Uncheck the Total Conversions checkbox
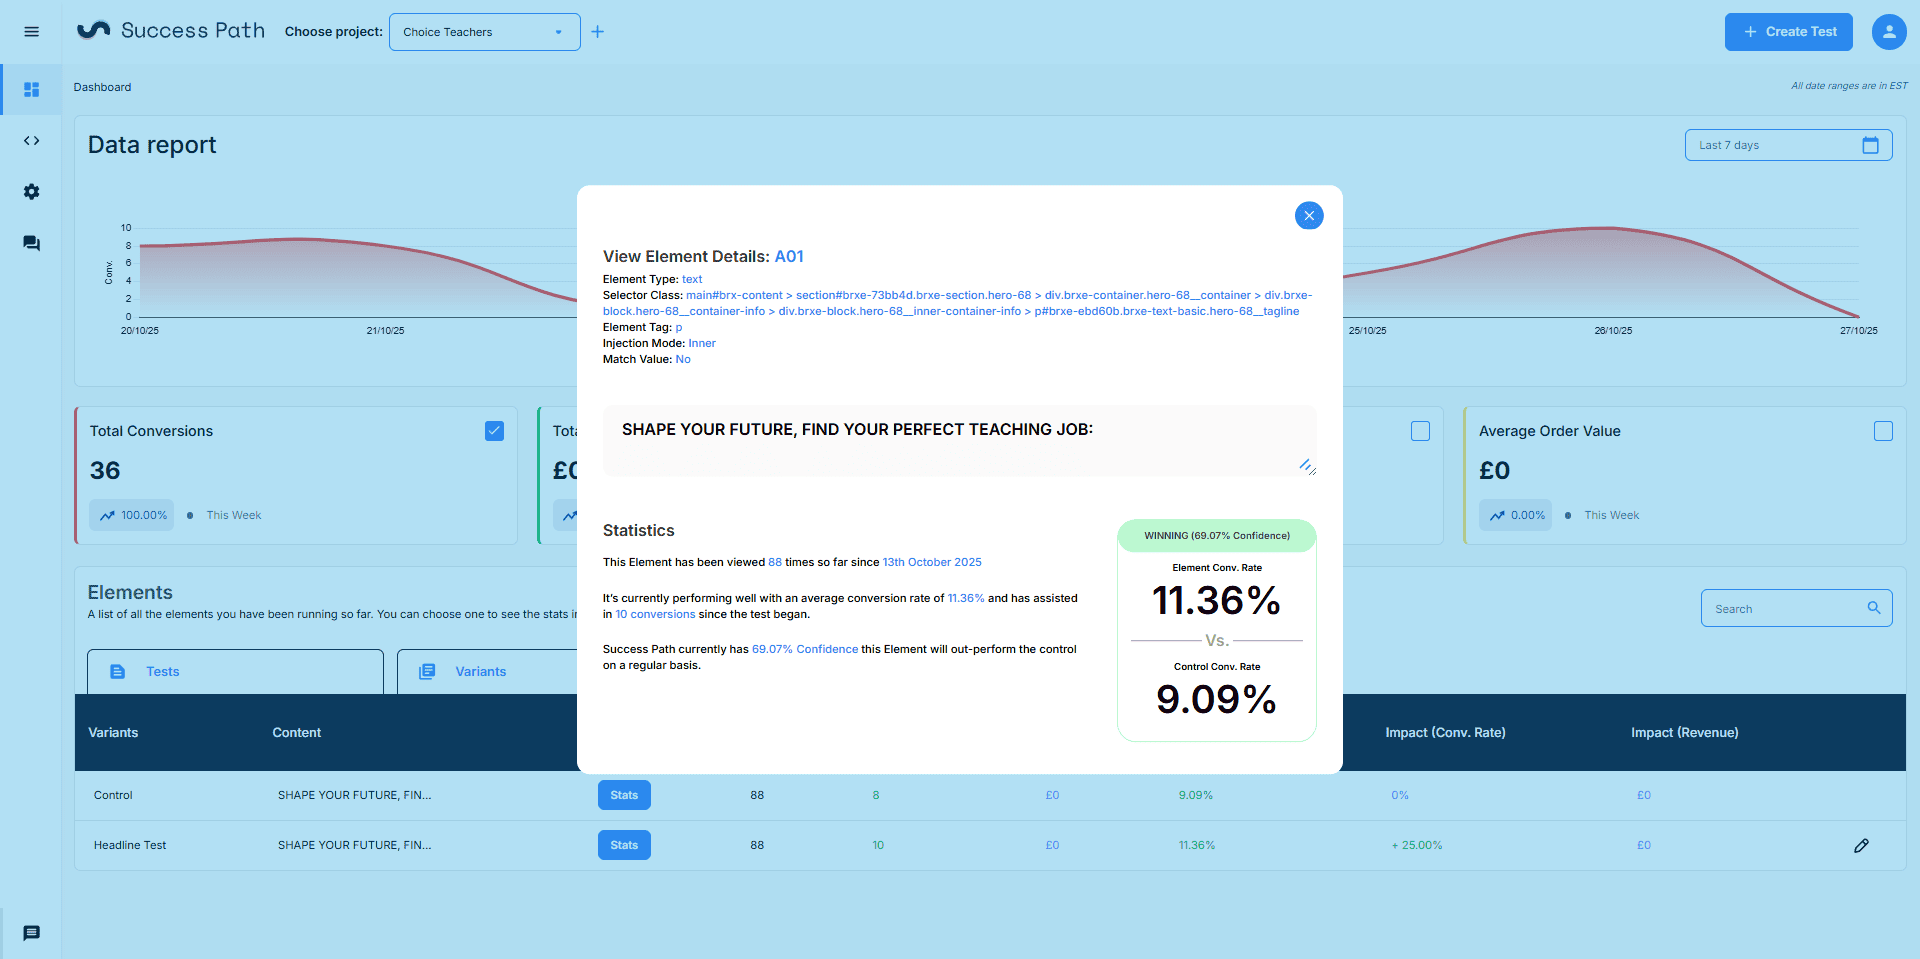This screenshot has width=1920, height=959. (494, 431)
